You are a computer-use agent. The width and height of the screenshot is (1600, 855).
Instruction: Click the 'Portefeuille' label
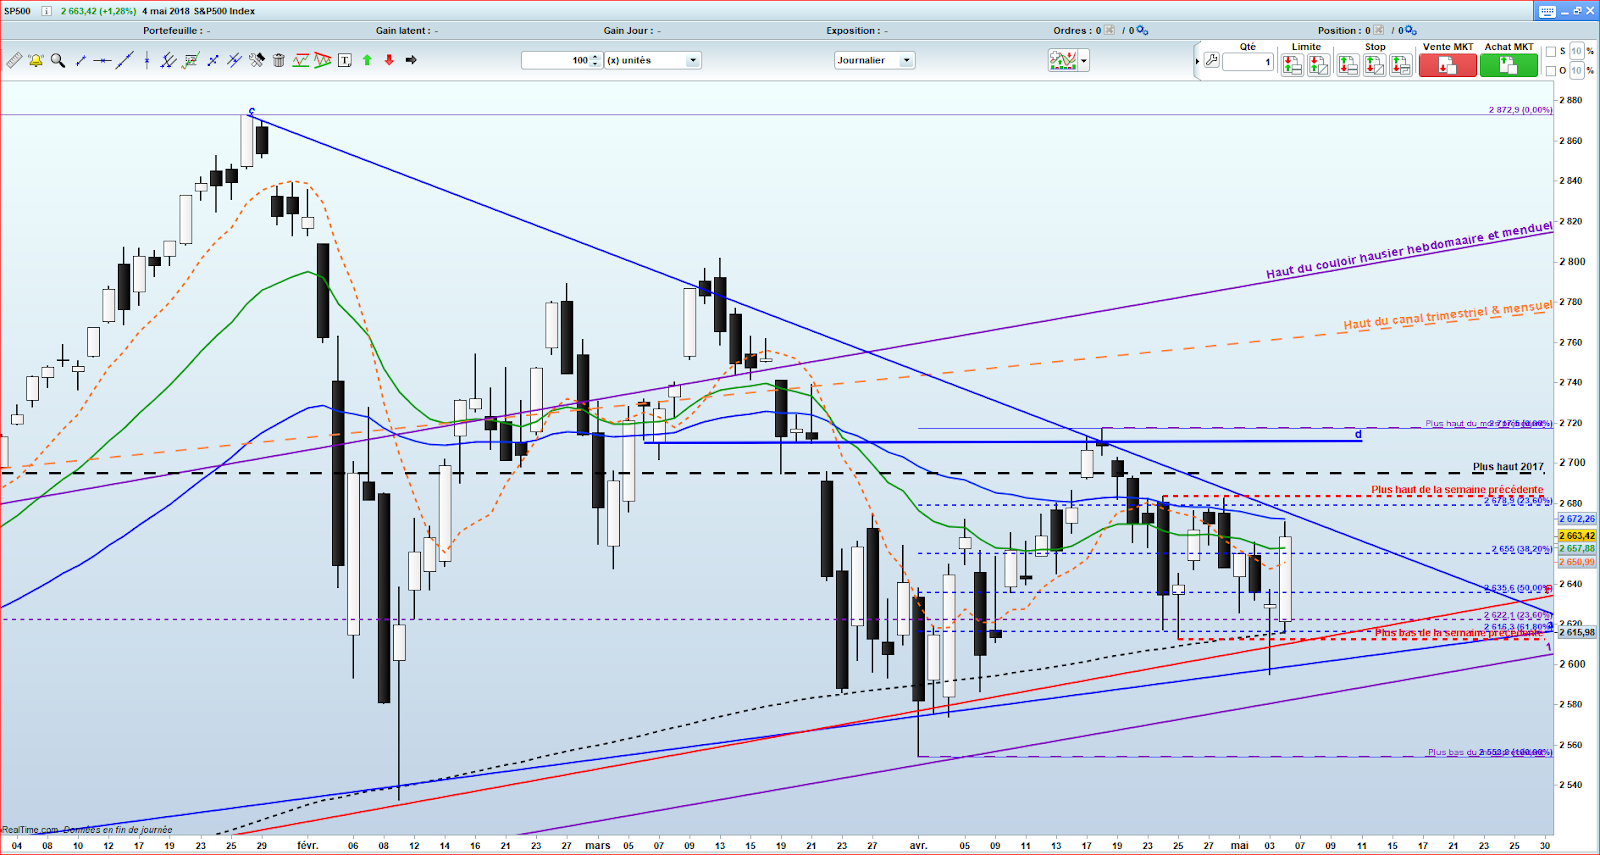172,31
